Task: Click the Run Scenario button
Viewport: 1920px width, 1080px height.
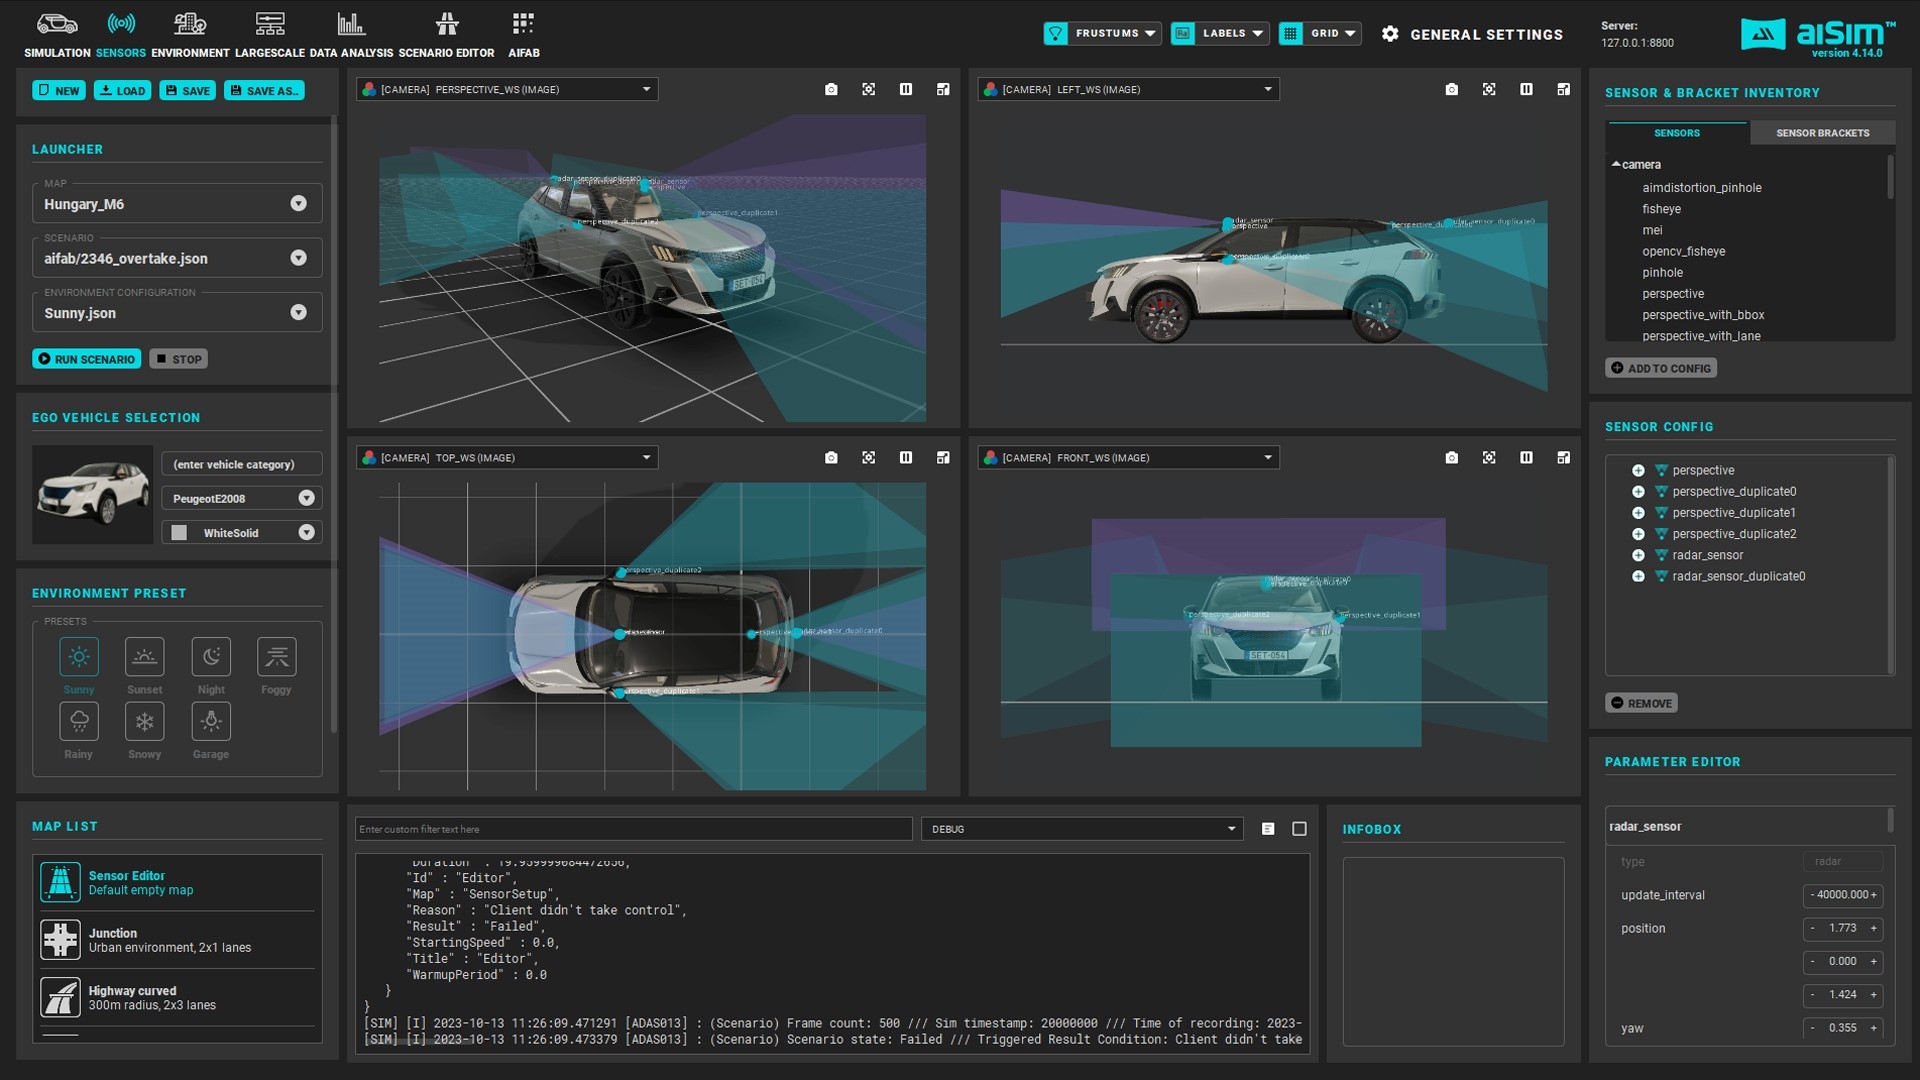Action: point(86,359)
